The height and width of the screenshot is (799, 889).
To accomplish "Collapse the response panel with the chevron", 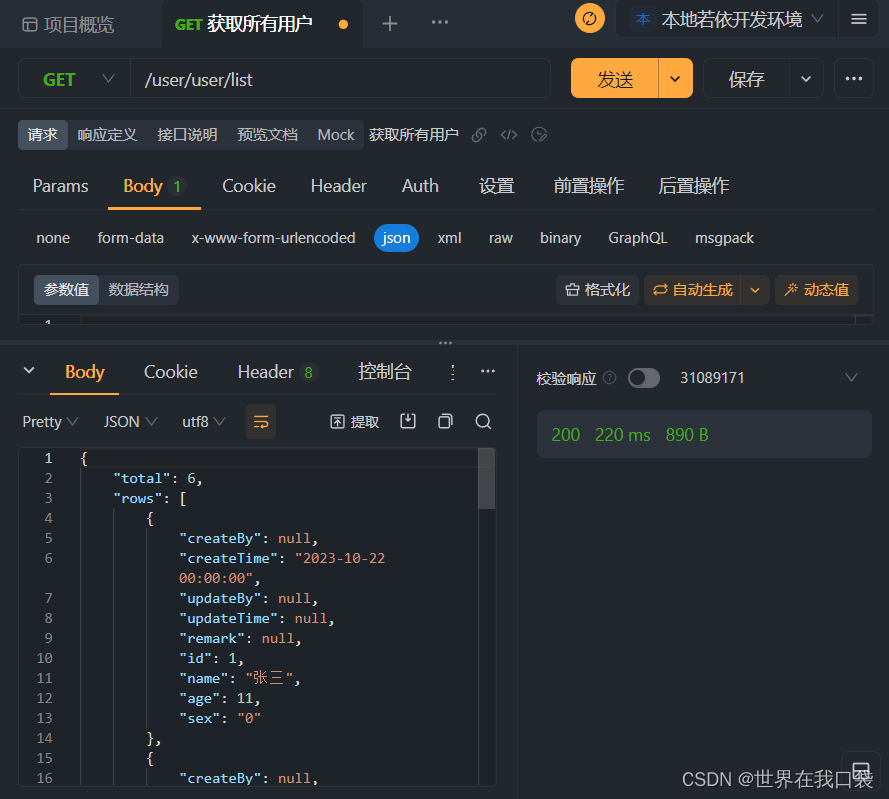I will click(29, 371).
